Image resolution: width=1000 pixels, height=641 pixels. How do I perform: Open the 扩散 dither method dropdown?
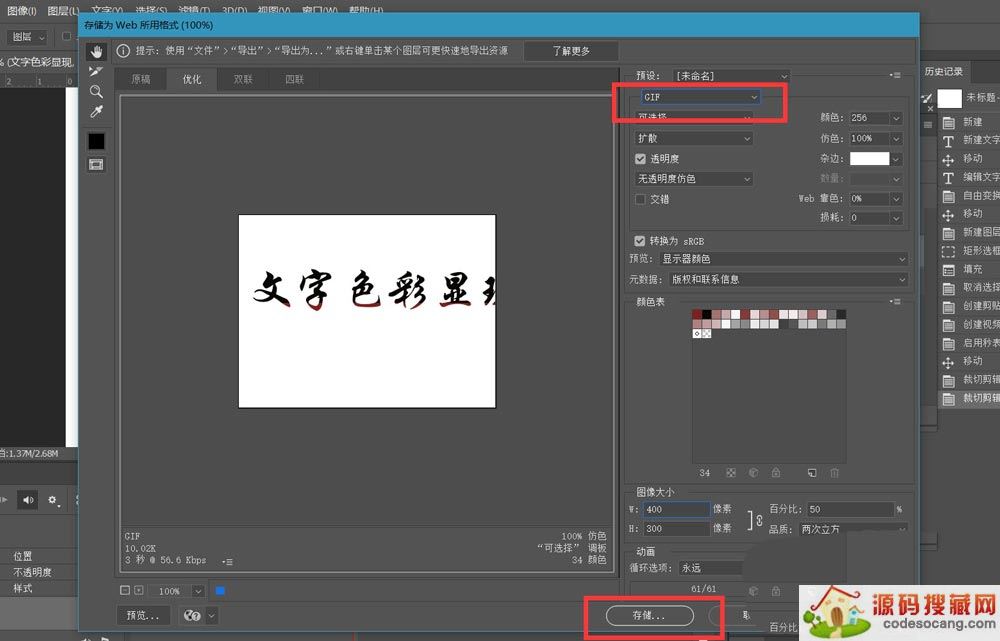tap(692, 138)
